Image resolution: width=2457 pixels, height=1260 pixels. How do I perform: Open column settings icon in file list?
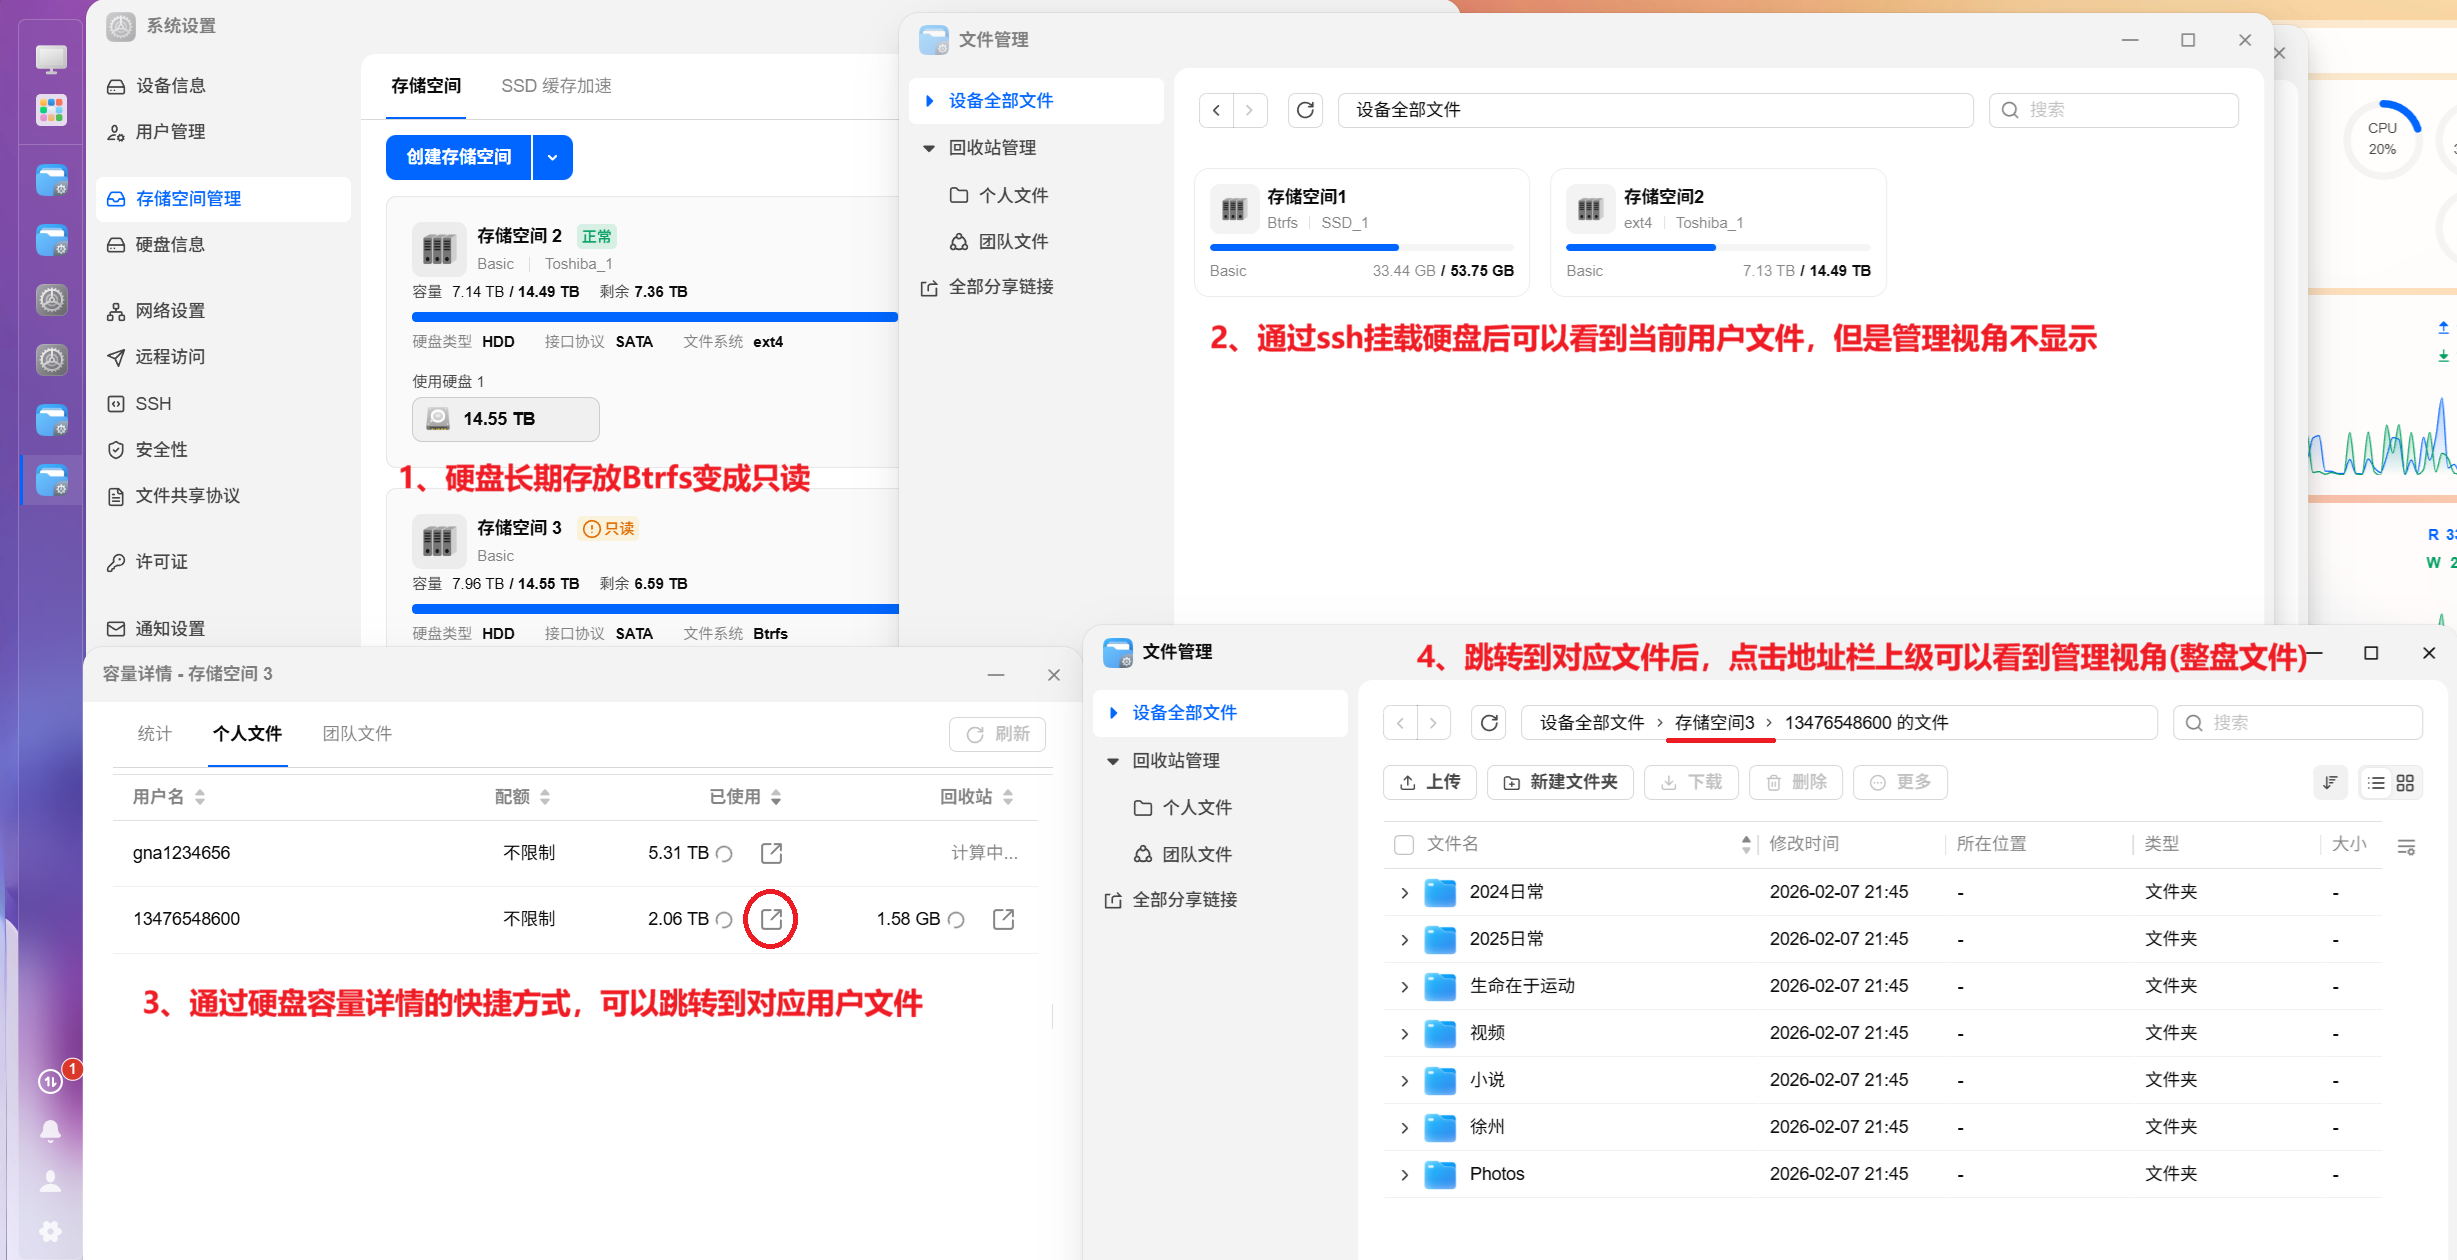(x=2406, y=847)
